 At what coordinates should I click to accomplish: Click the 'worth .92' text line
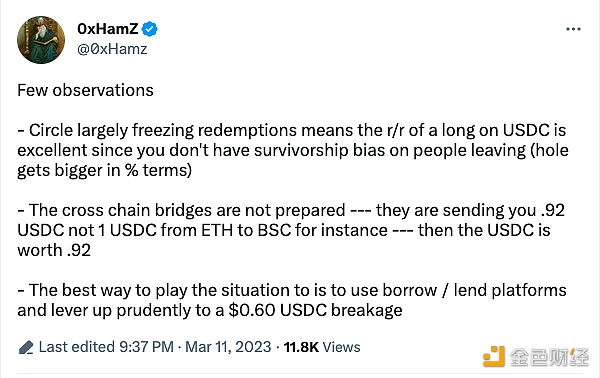[54, 250]
